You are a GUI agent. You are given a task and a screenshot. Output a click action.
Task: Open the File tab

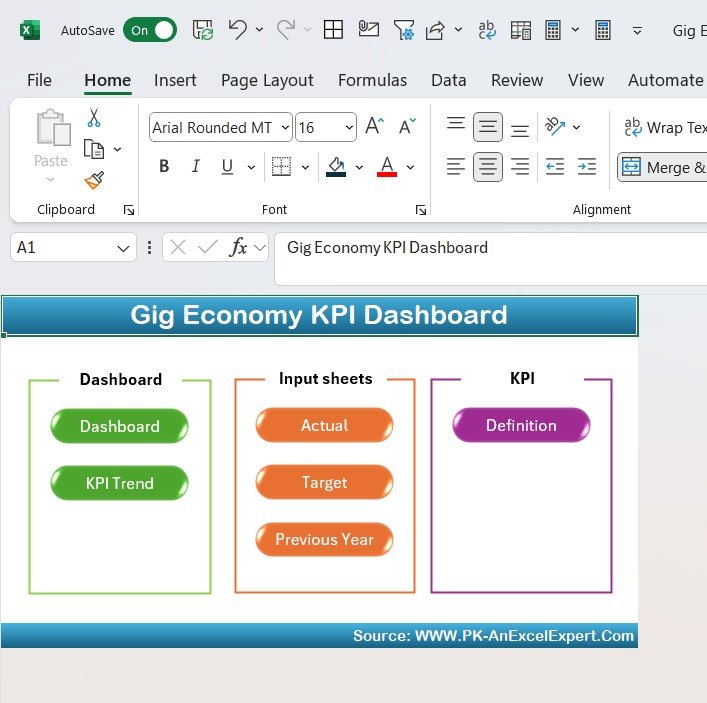tap(39, 80)
